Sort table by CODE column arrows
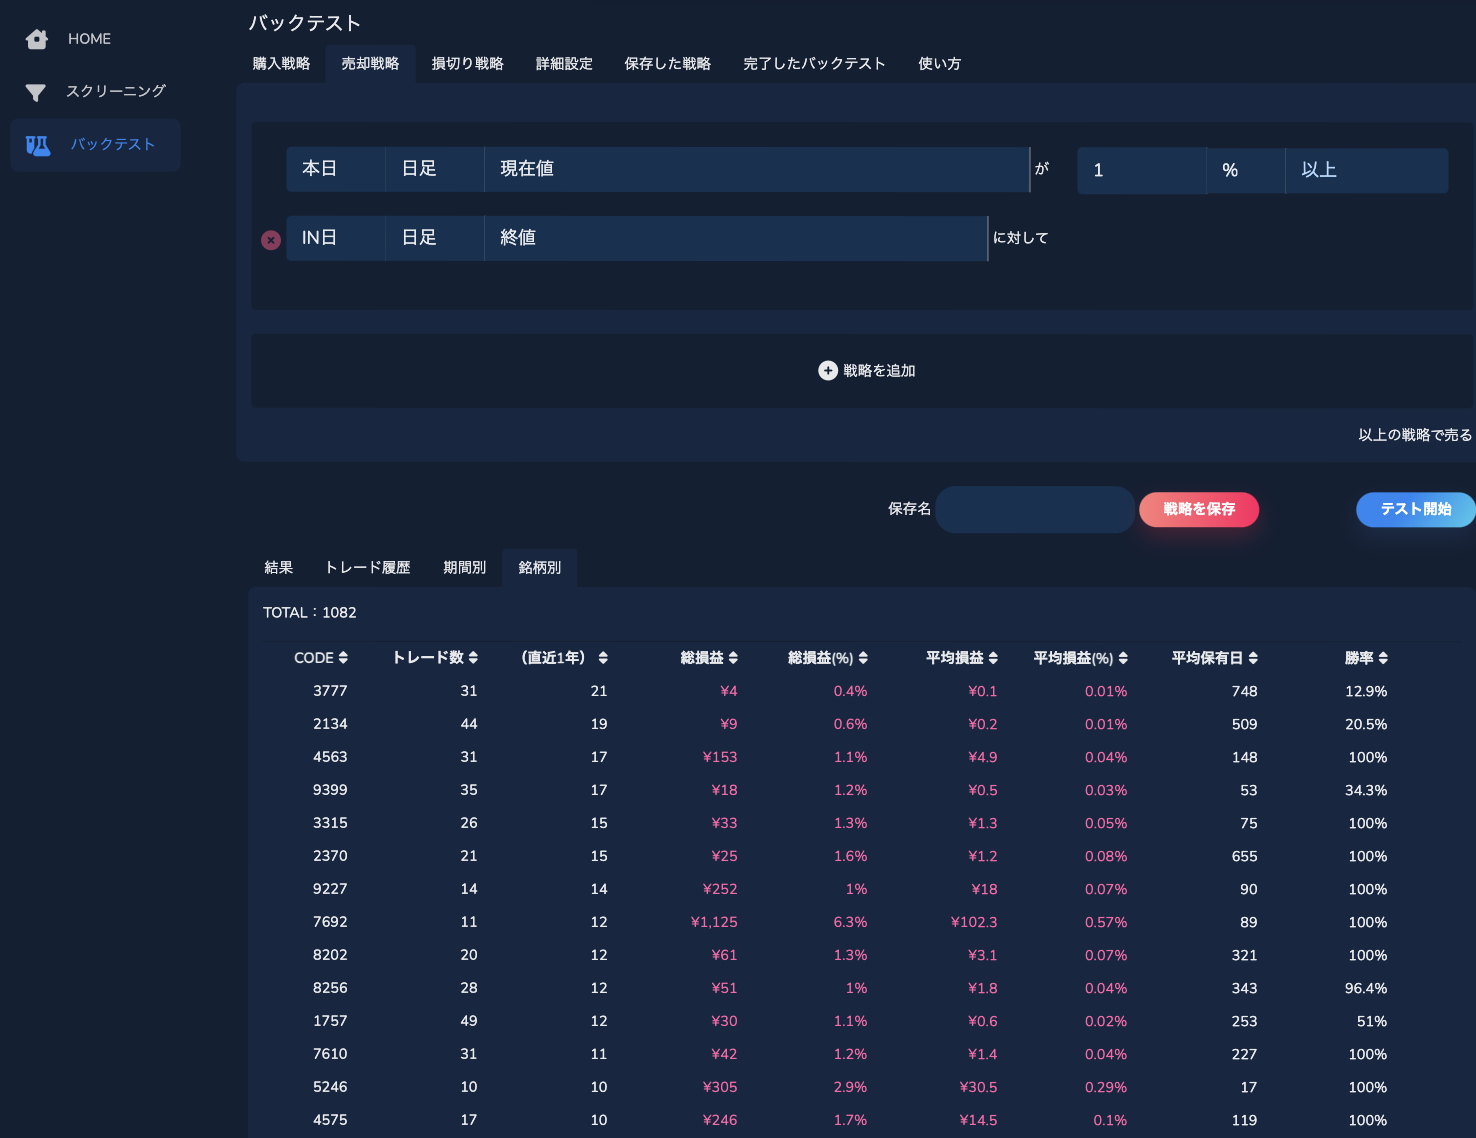Image resolution: width=1476 pixels, height=1138 pixels. point(343,657)
